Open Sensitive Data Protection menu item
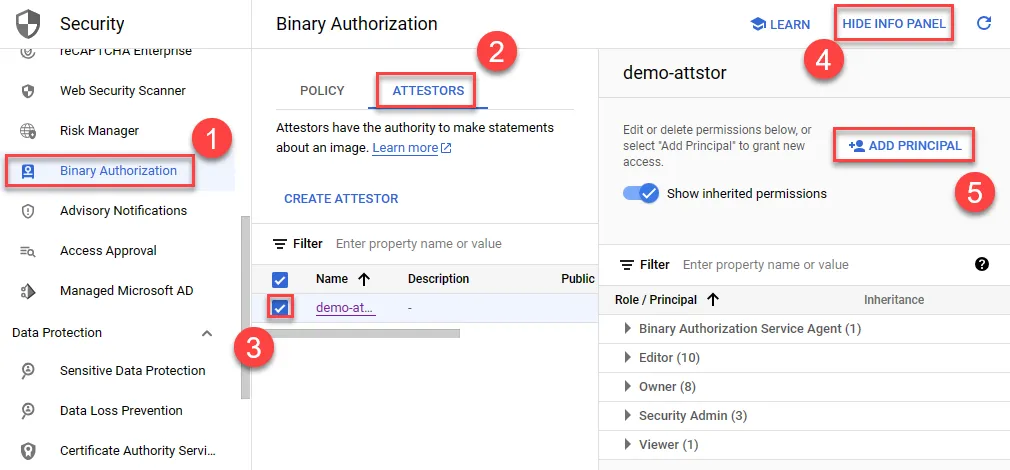The width and height of the screenshot is (1010, 470). (x=133, y=370)
